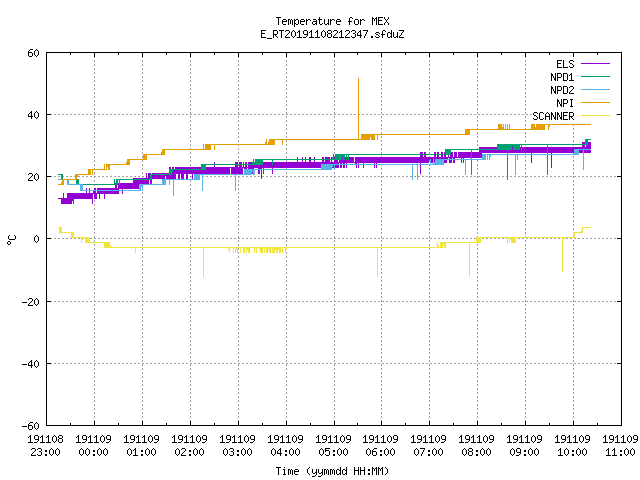The height and width of the screenshot is (480, 640).
Task: Click the x-axis tick 191109 04:00
Action: point(285,446)
